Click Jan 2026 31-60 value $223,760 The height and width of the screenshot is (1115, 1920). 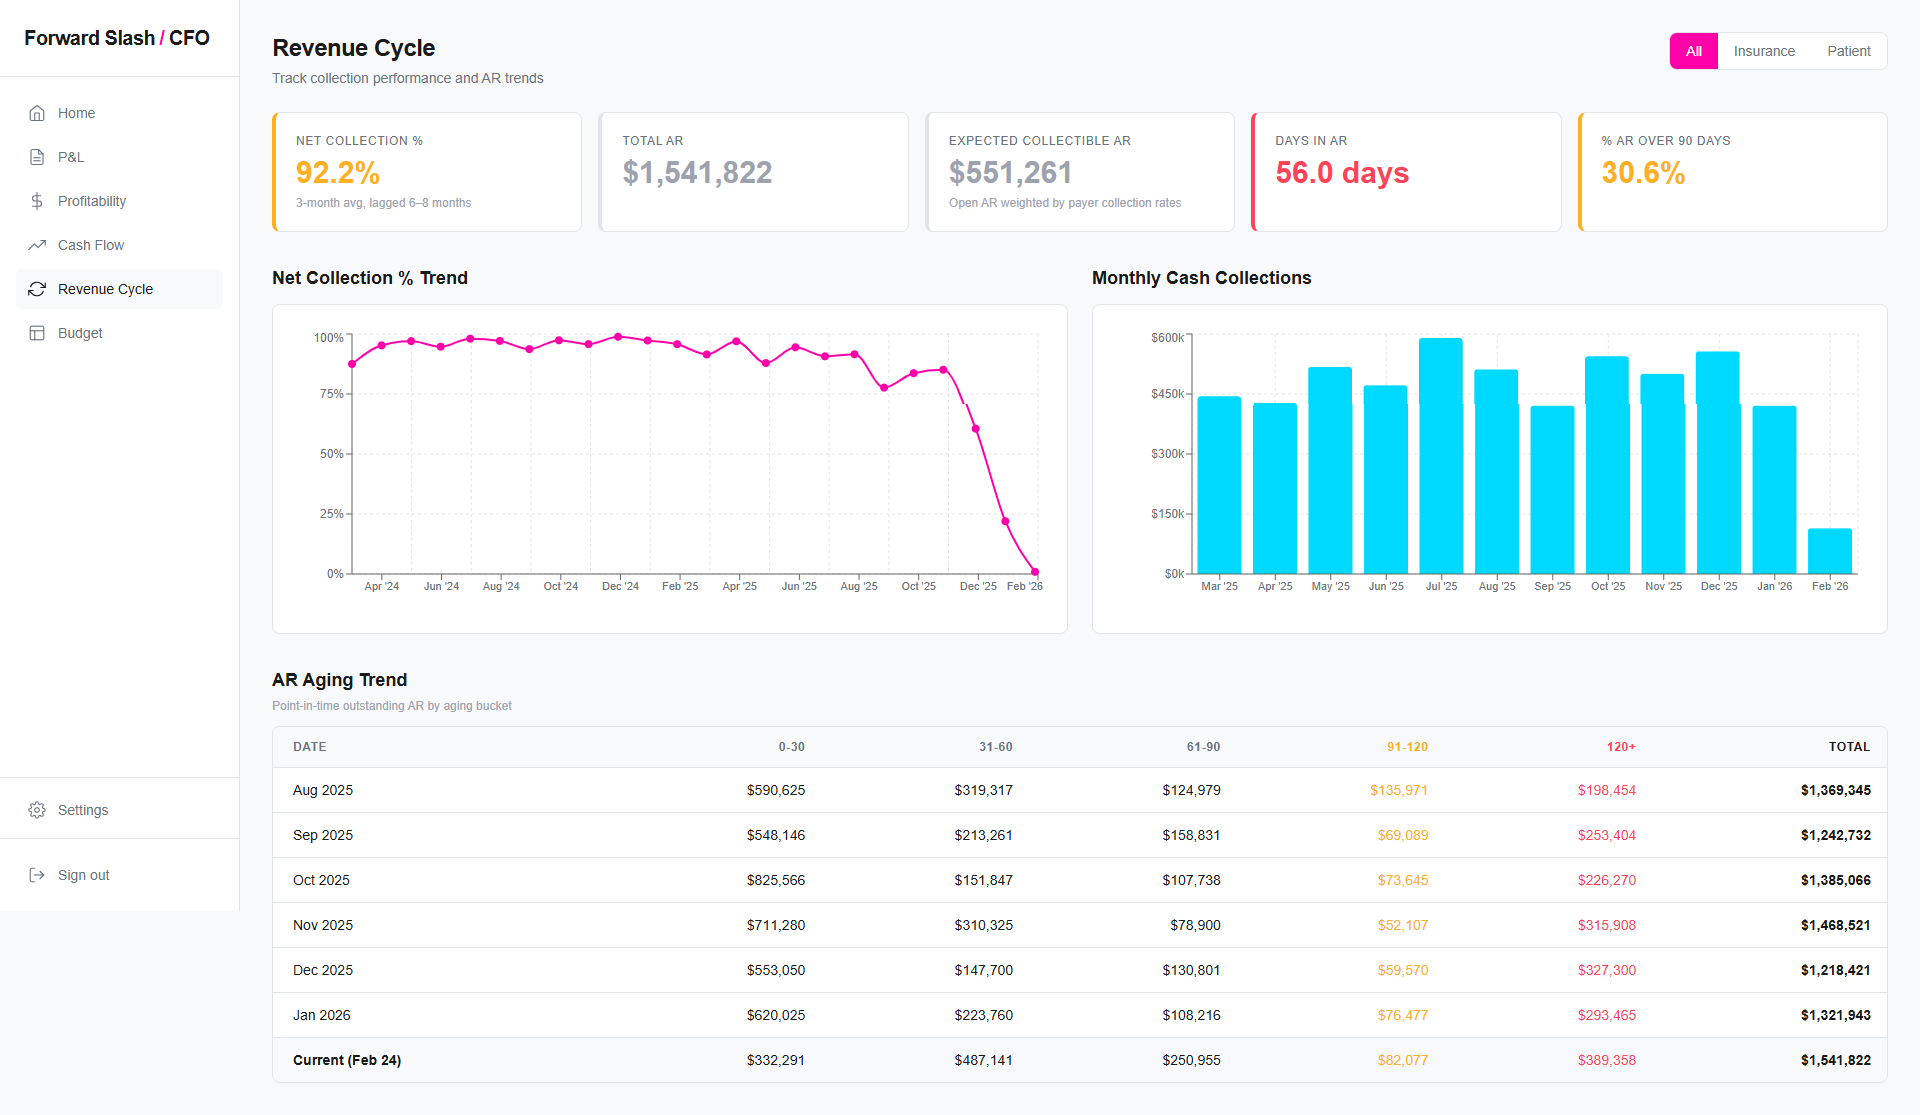tap(984, 1015)
